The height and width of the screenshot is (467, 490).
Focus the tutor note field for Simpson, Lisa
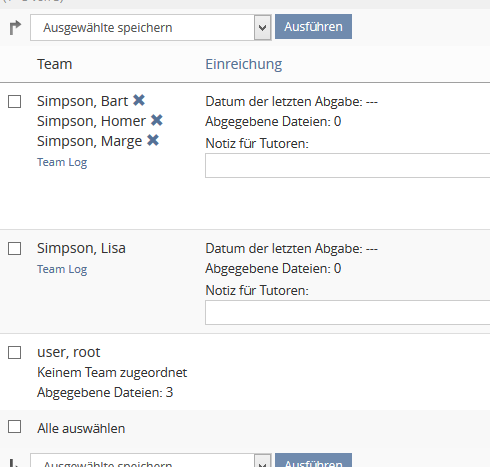348,313
